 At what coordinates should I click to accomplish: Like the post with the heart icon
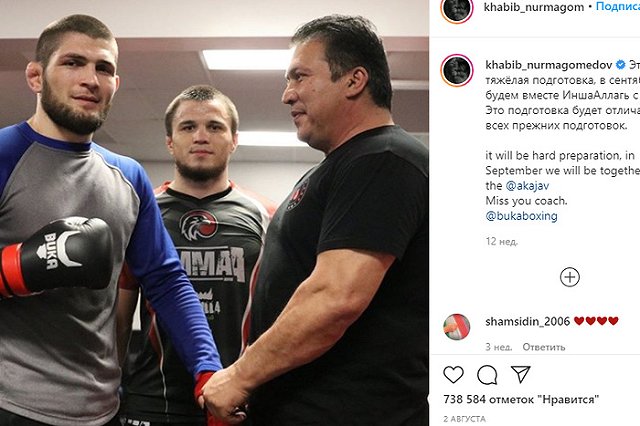[x=453, y=375]
